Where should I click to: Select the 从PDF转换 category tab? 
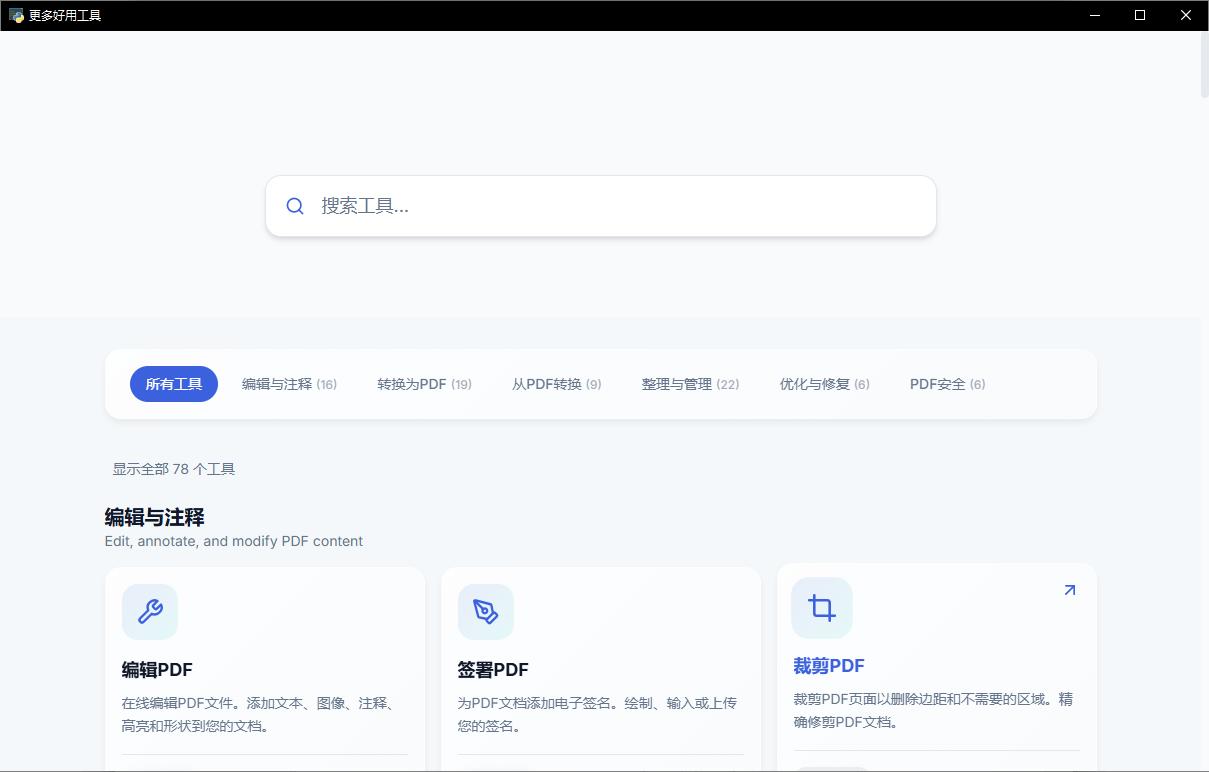(556, 384)
